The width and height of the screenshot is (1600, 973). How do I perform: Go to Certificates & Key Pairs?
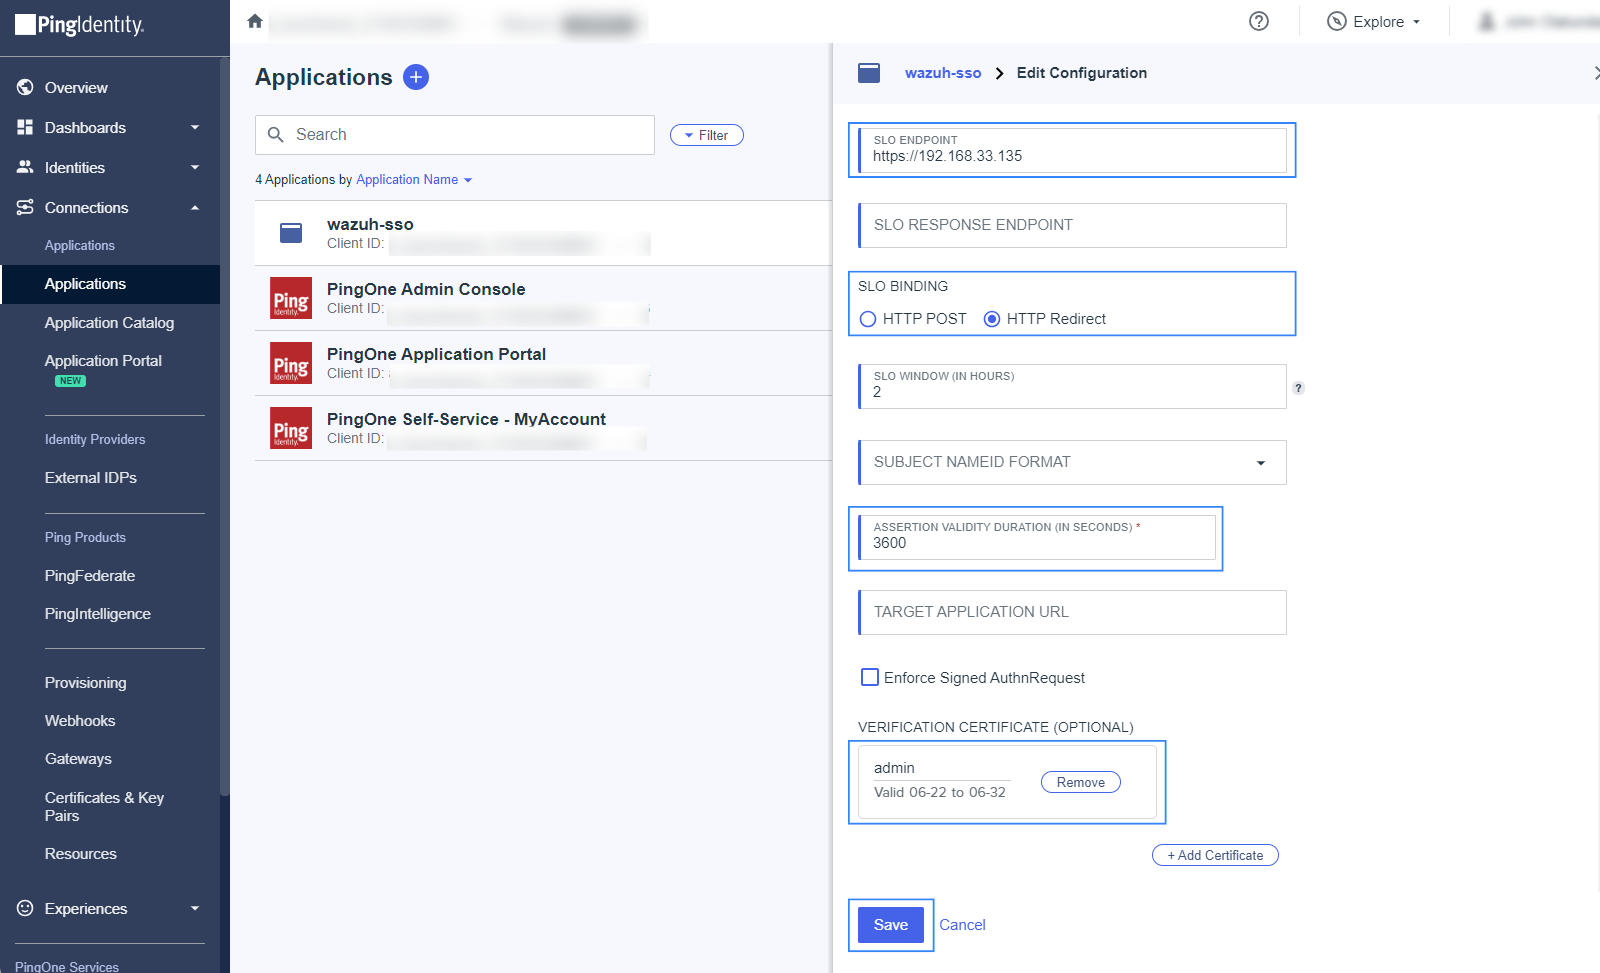(x=104, y=806)
